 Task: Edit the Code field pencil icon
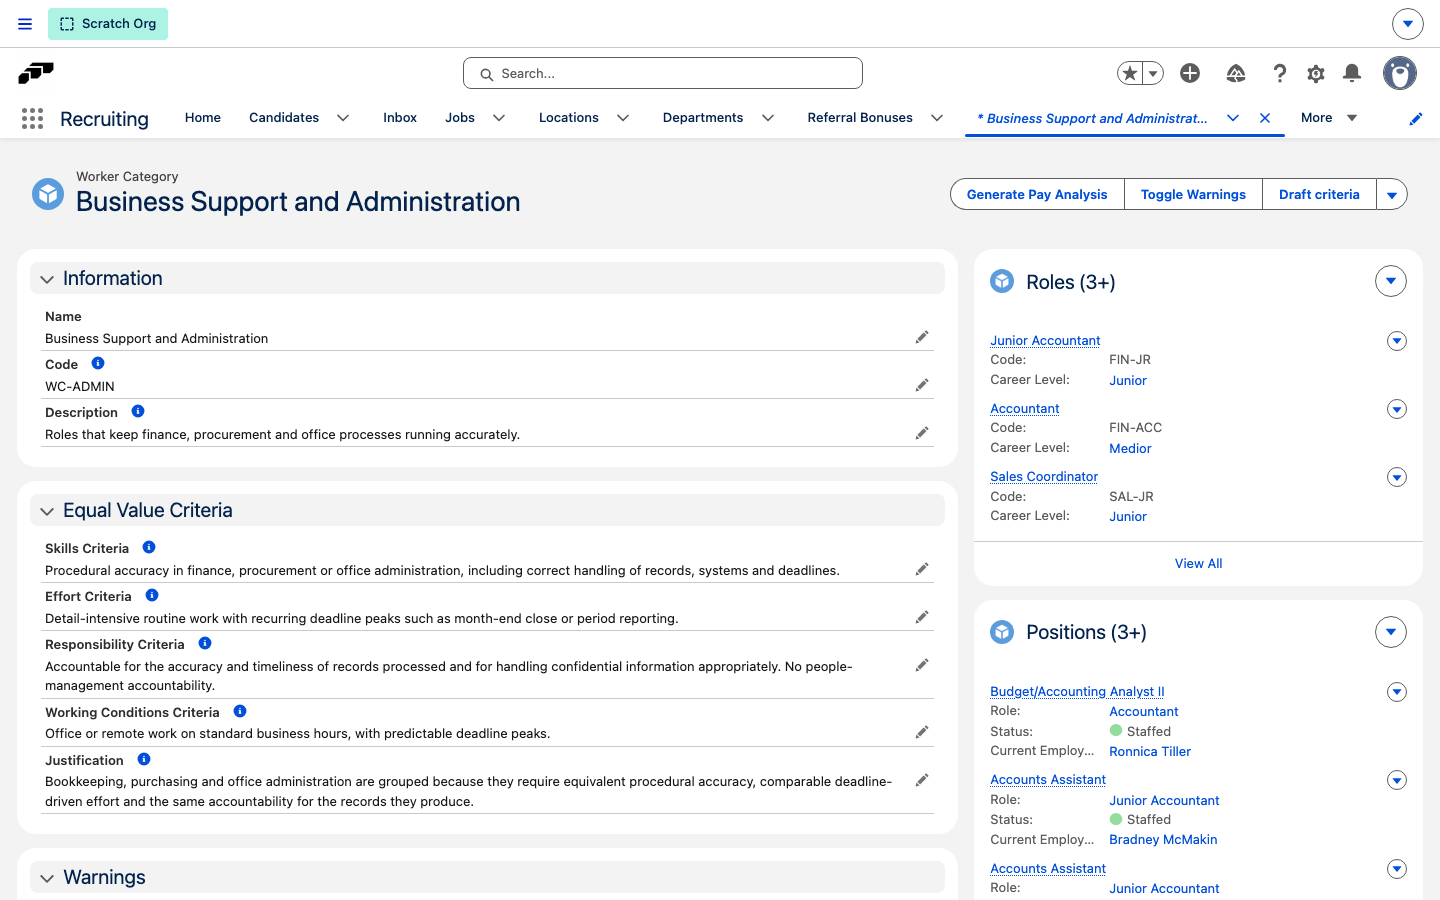922,385
